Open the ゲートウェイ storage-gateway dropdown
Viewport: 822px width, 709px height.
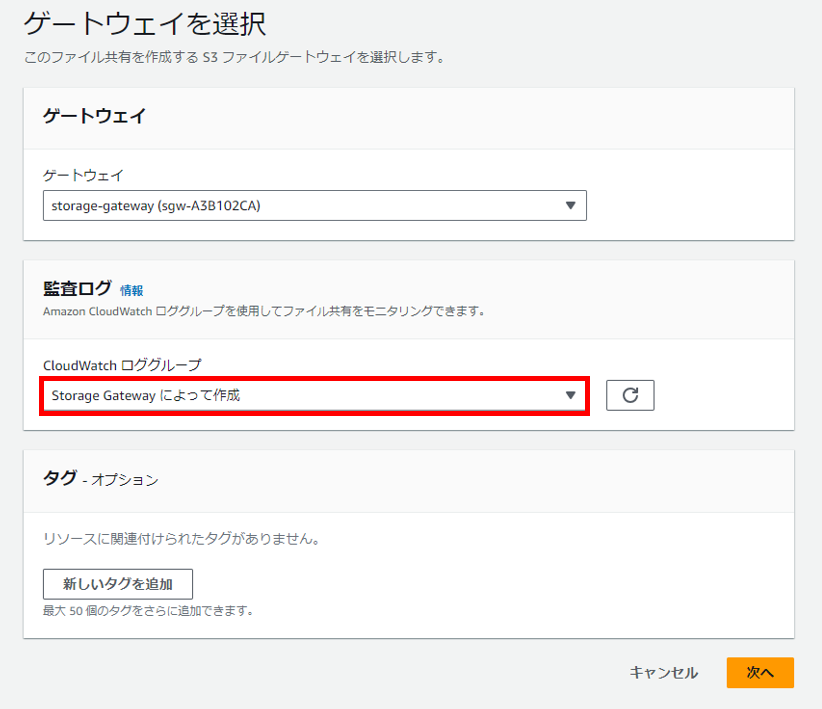[315, 206]
